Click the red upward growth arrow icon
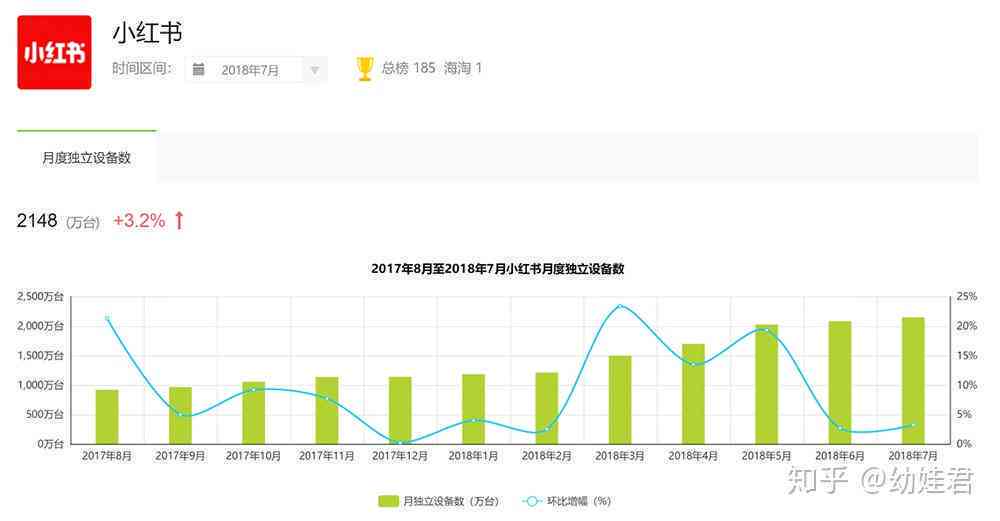 coord(179,221)
